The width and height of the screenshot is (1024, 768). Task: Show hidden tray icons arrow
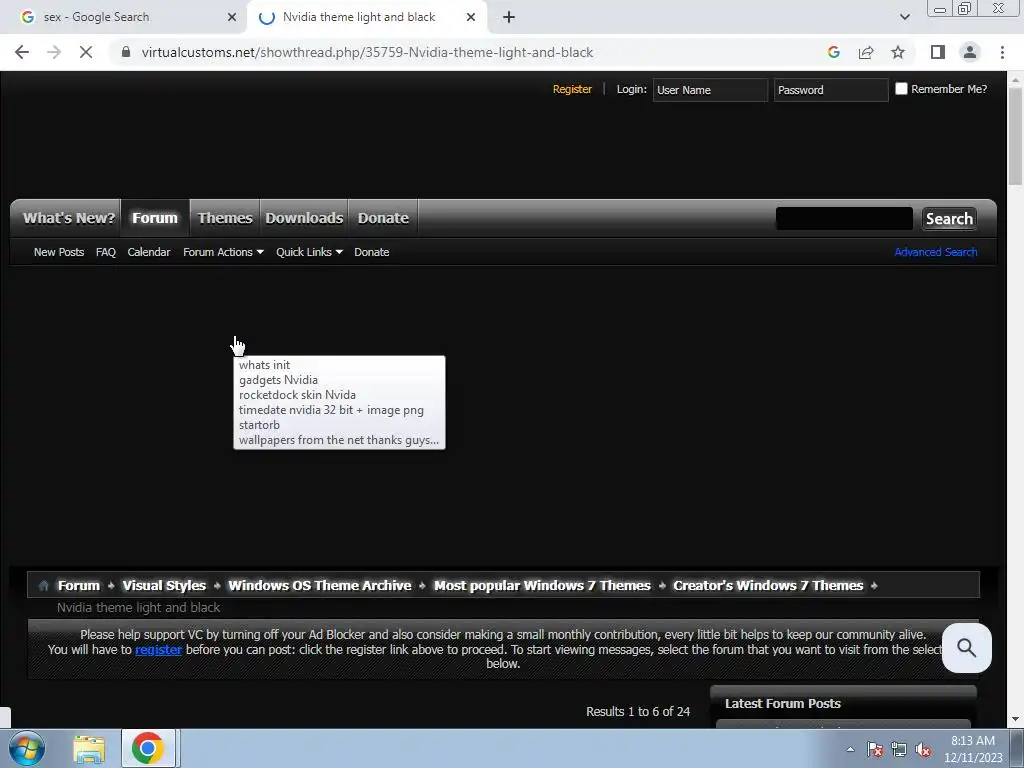(x=850, y=749)
